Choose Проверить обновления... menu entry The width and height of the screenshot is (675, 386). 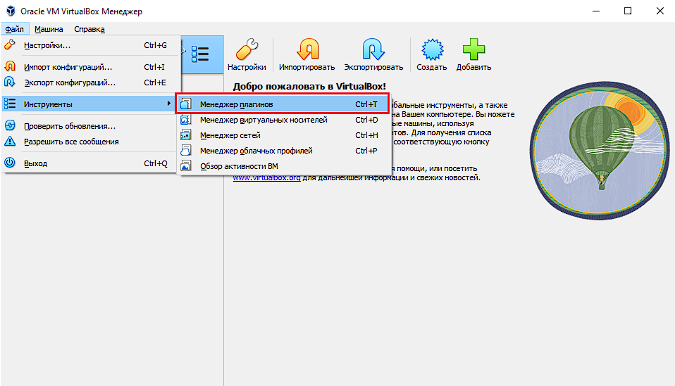point(90,126)
